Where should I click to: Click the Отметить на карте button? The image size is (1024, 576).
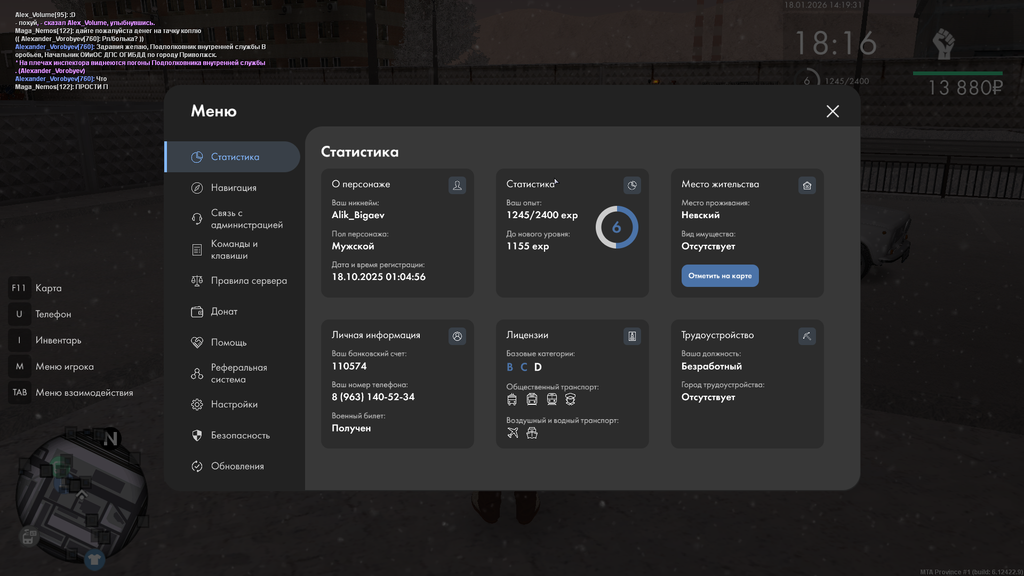coord(720,276)
